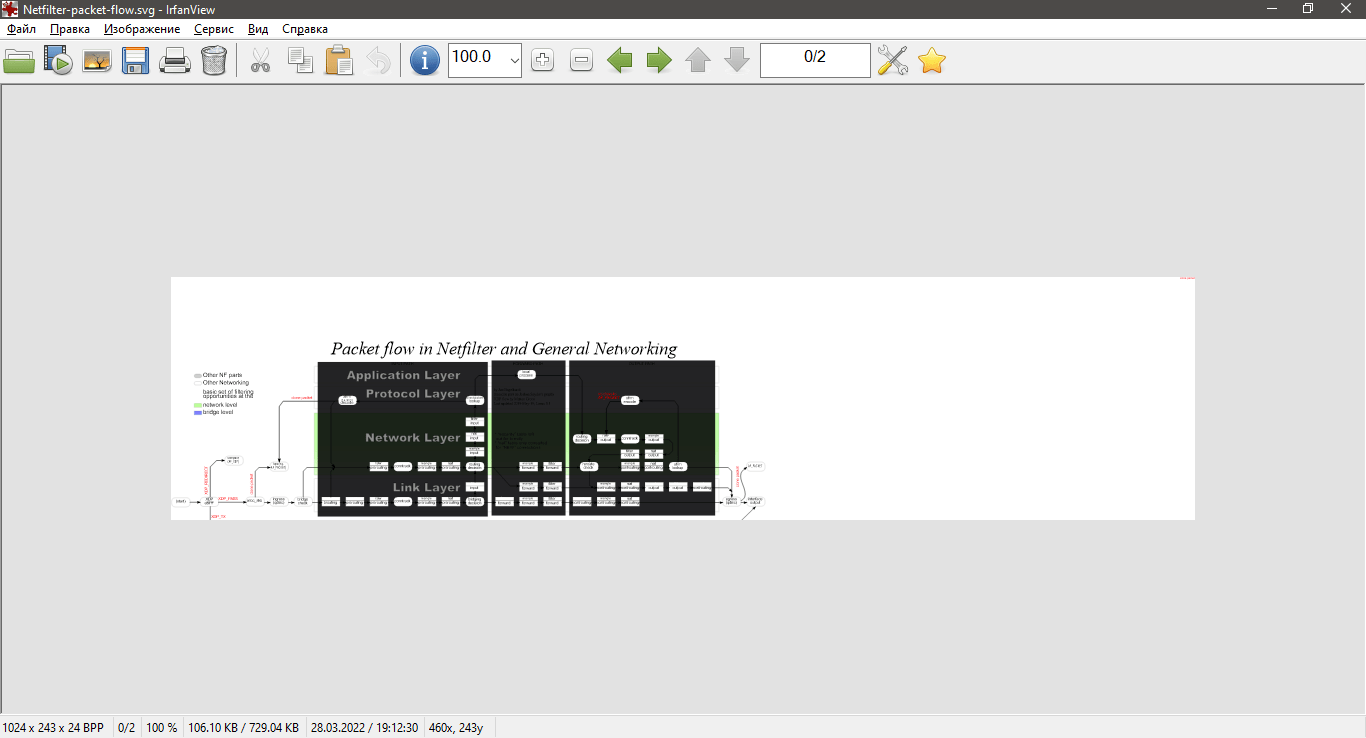This screenshot has width=1366, height=738.
Task: Maximize or restore the IrfanView window
Action: click(1308, 9)
